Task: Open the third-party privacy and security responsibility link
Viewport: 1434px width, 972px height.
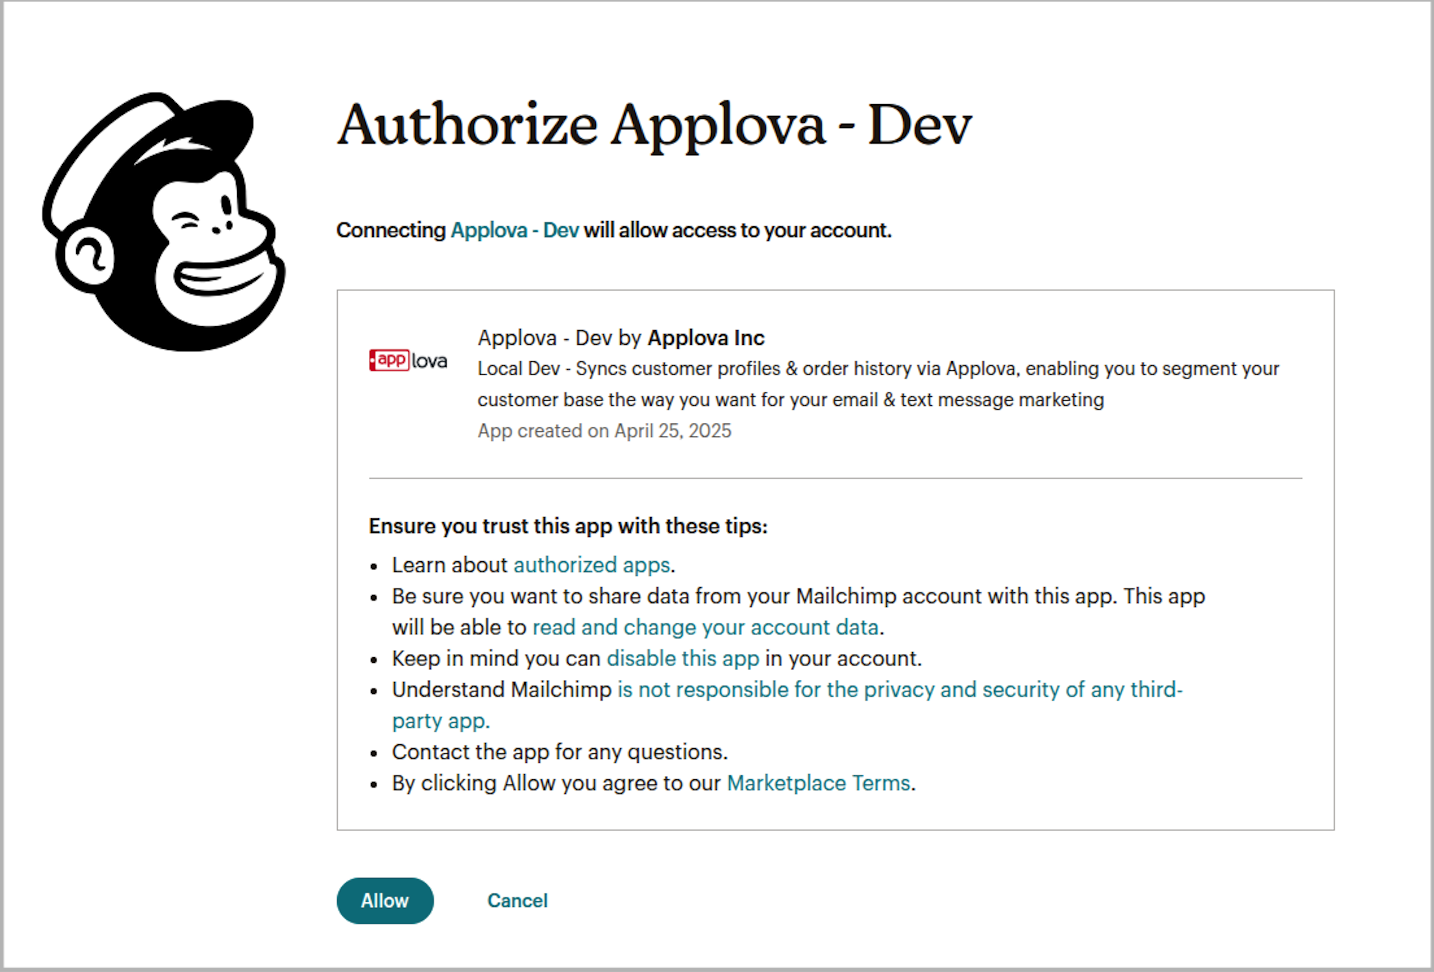Action: pyautogui.click(x=899, y=690)
